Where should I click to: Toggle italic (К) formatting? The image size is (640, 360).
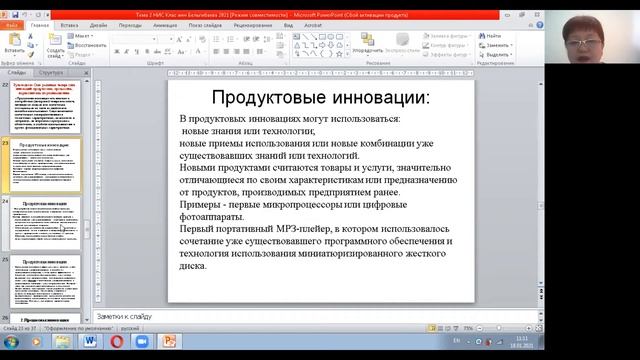click(x=127, y=52)
